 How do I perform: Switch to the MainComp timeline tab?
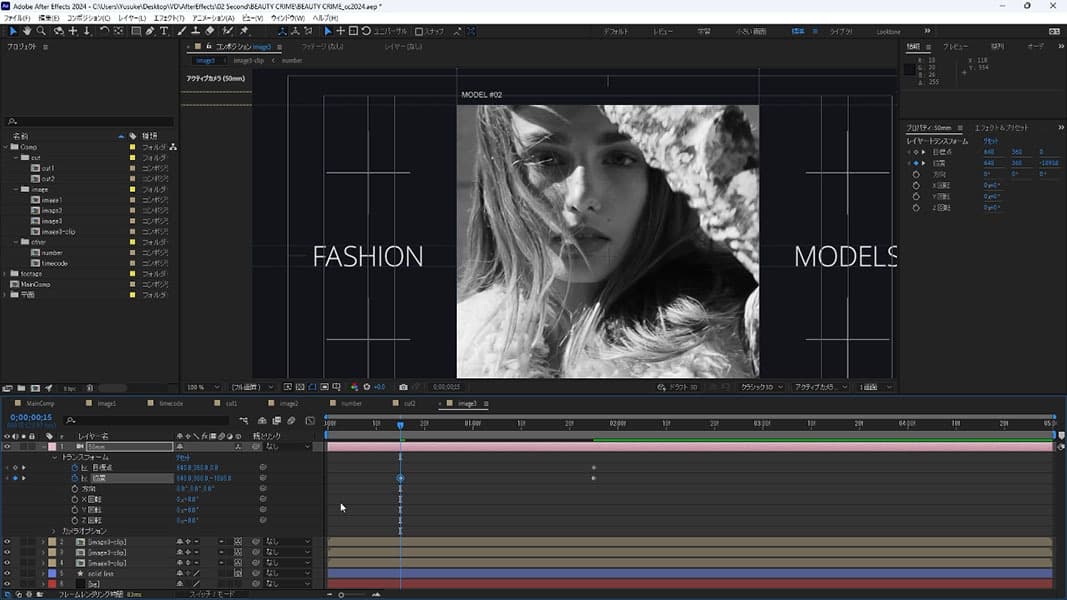point(40,403)
